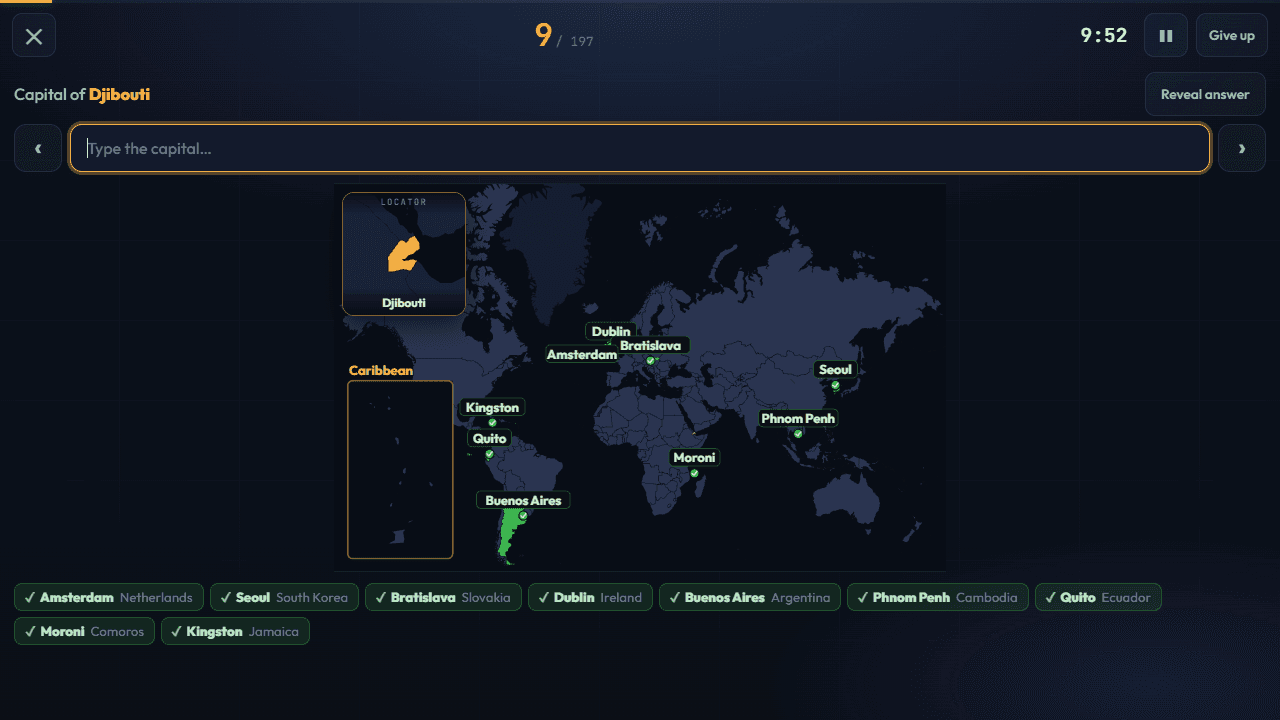Click the Give up button
Viewport: 1280px width, 720px height.
tap(1232, 36)
